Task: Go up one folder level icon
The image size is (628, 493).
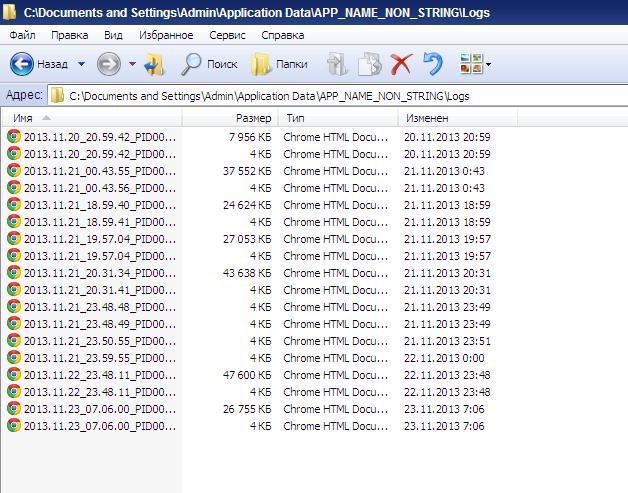Action: coord(154,64)
